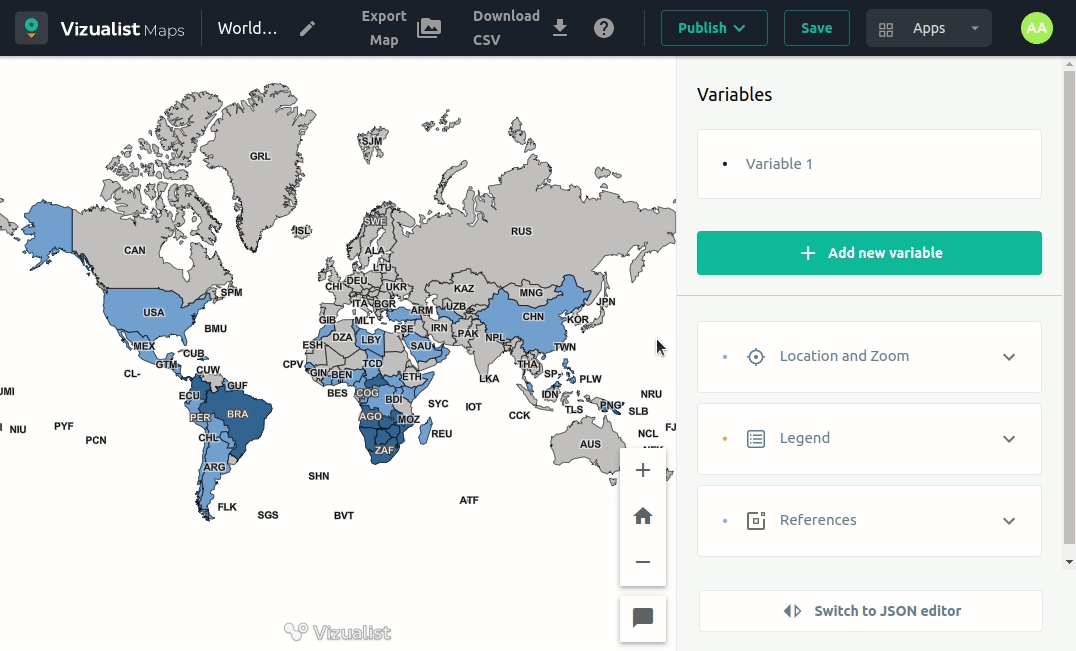Click the Vizualist Maps logo icon
This screenshot has width=1076, height=651.
pyautogui.click(x=31, y=28)
